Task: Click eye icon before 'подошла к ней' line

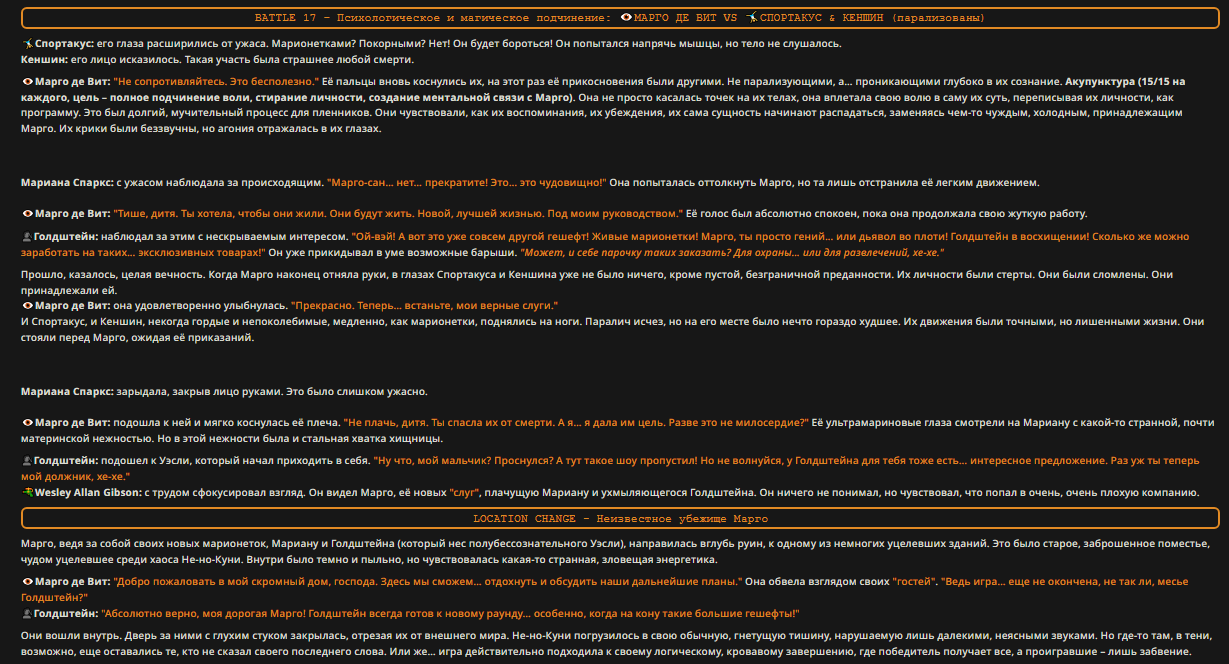Action: pyautogui.click(x=27, y=423)
